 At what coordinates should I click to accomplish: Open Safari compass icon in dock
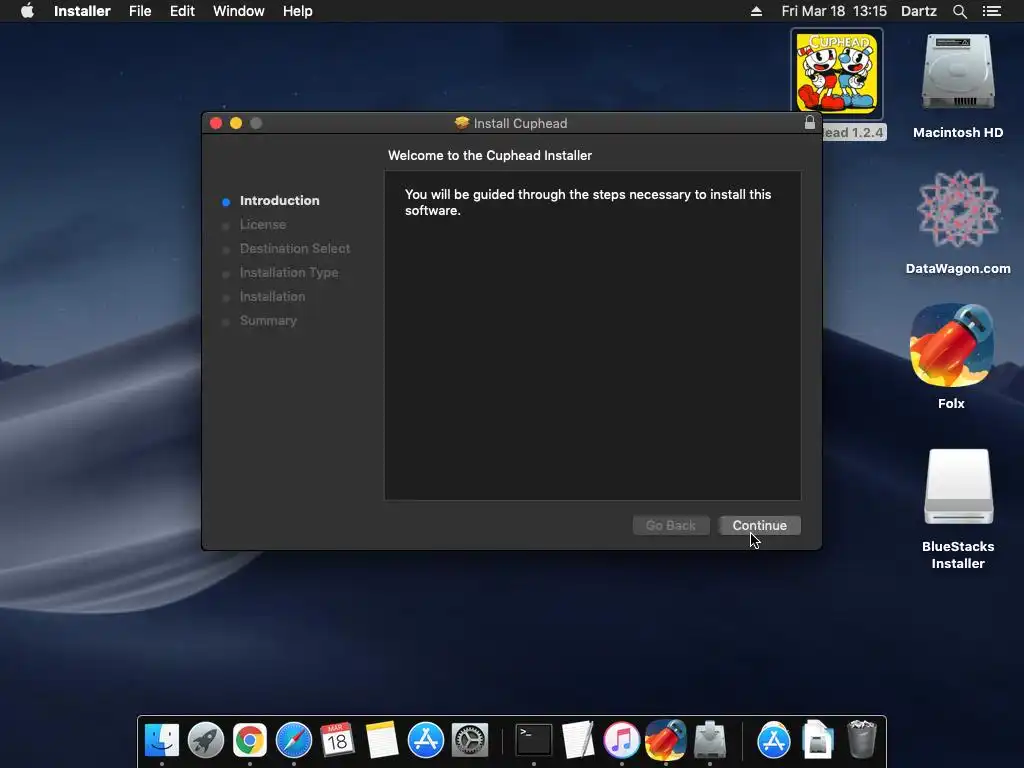coord(294,740)
